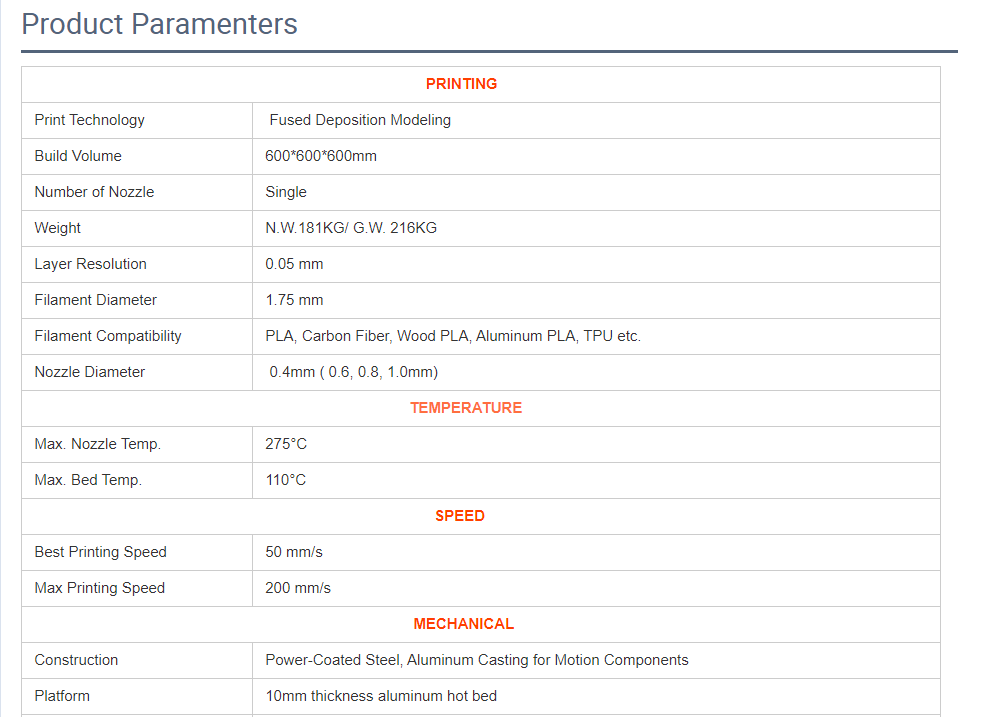Screen dimensions: 984x717
Task: Click the Product Paramenters heading
Action: click(x=160, y=24)
